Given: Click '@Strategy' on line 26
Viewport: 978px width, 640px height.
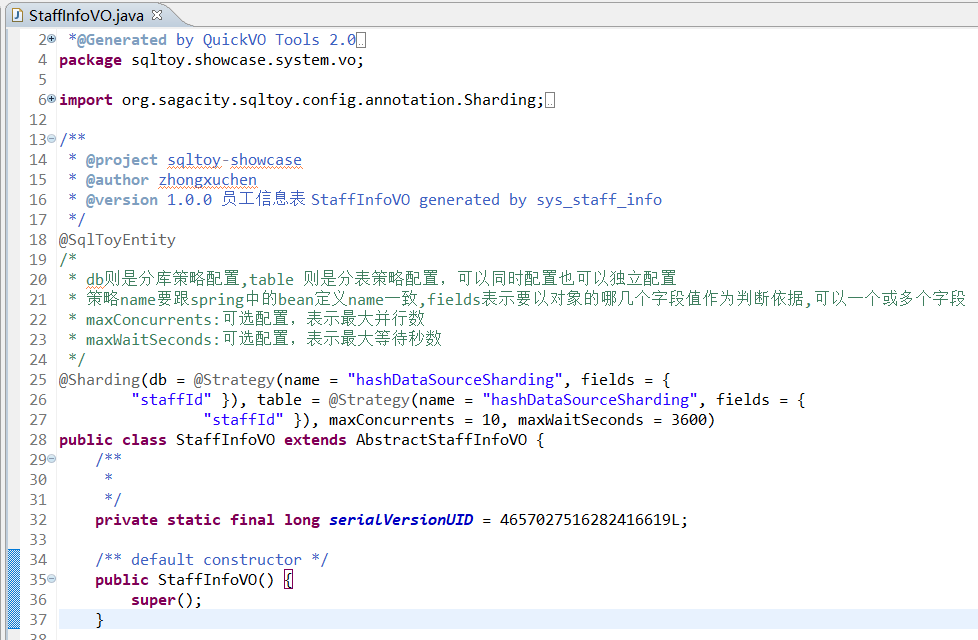Looking at the screenshot, I should (369, 400).
